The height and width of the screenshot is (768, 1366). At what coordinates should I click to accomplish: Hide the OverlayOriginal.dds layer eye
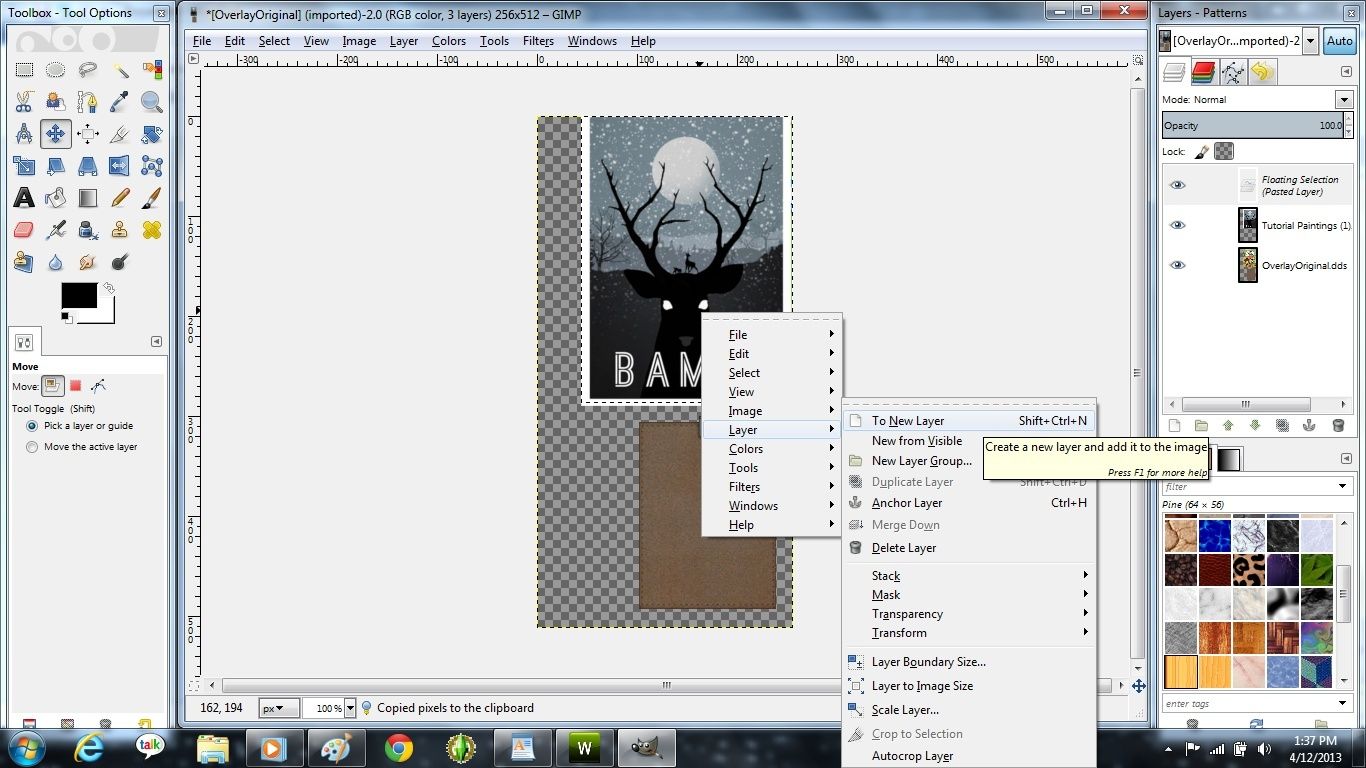pyautogui.click(x=1177, y=265)
